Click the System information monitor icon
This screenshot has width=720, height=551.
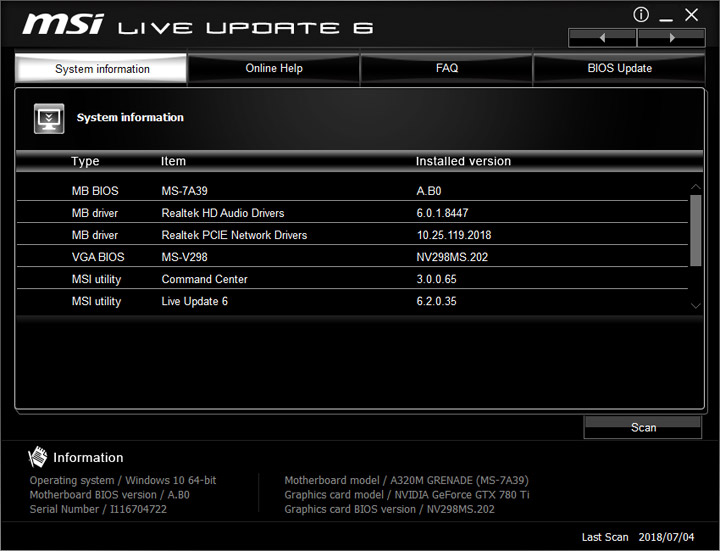tap(49, 118)
